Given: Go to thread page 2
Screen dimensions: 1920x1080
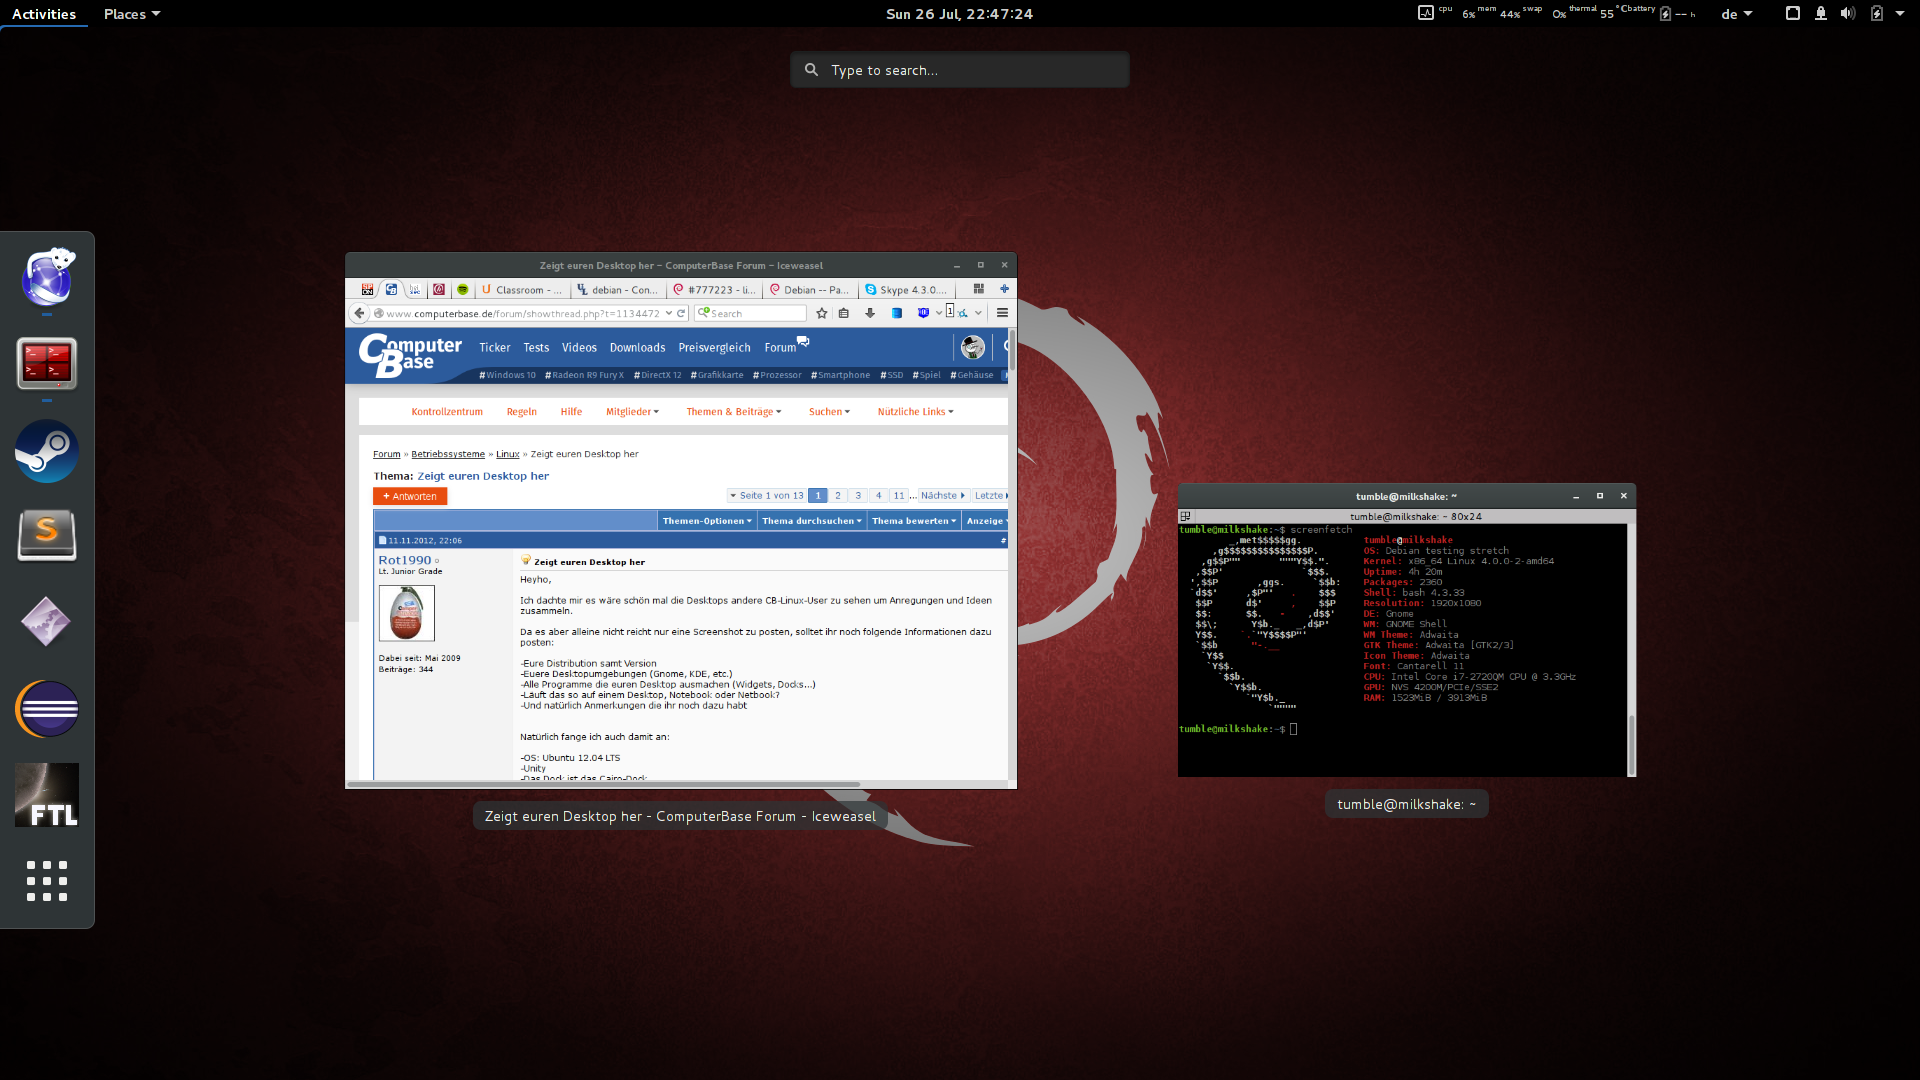Looking at the screenshot, I should click(838, 496).
